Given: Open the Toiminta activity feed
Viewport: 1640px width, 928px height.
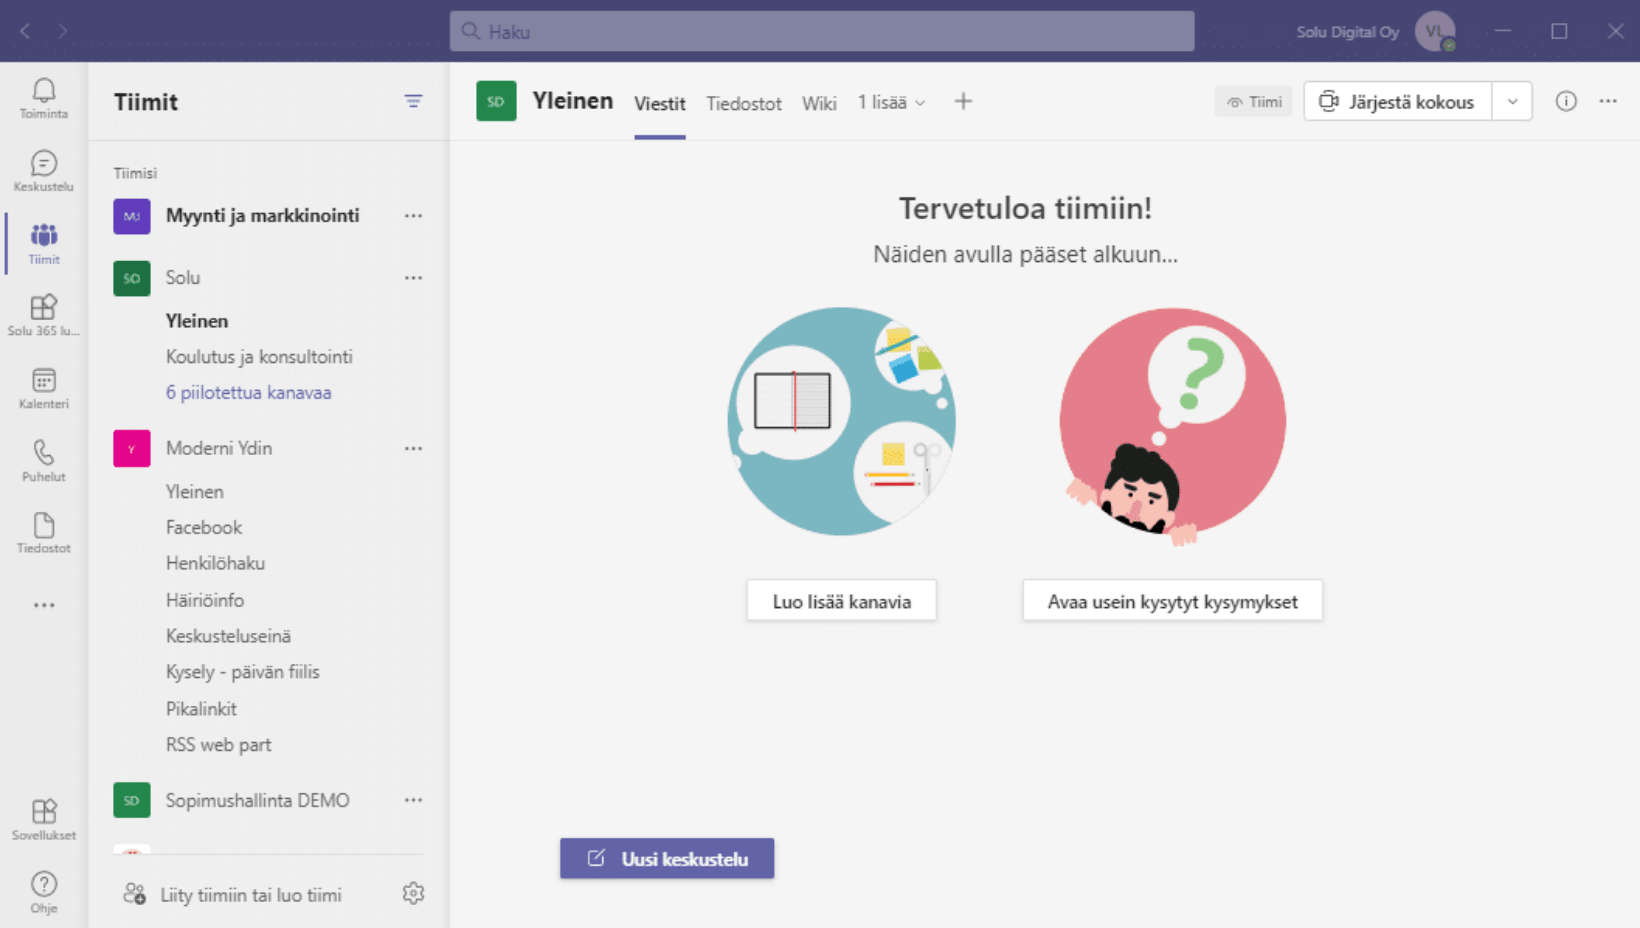Looking at the screenshot, I should (x=44, y=98).
